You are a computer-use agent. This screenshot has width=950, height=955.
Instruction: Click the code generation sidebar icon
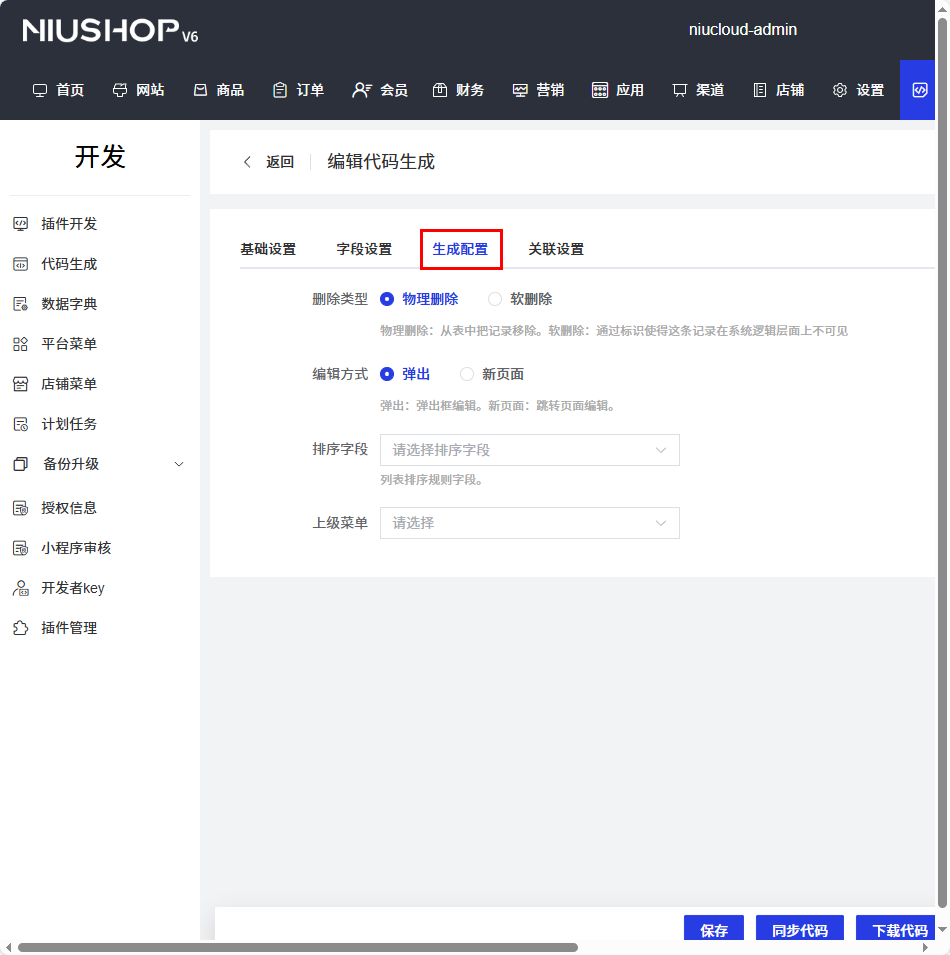click(20, 264)
